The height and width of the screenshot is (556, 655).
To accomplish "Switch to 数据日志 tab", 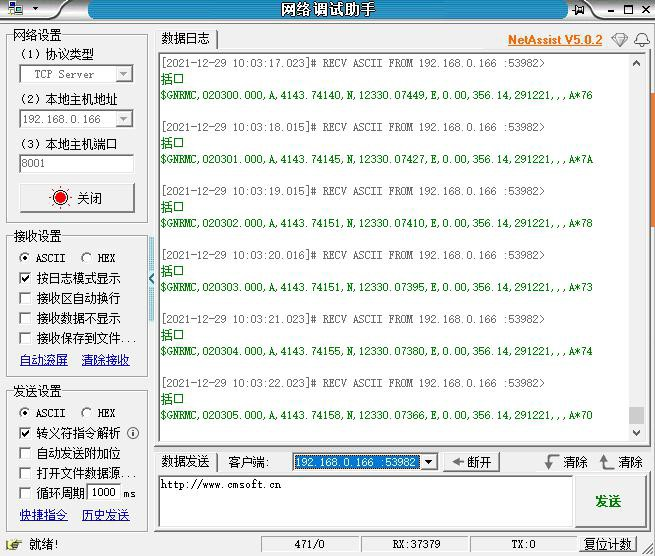I will [186, 39].
